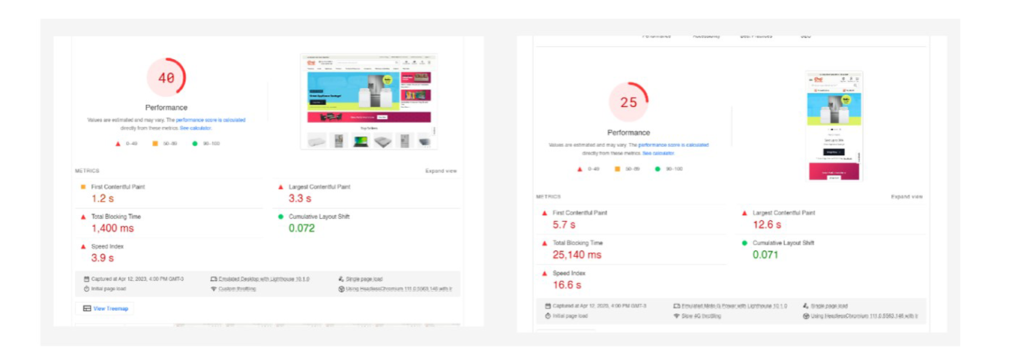Follow 'performance score is calculated' link under score 40
Screen dimensions: 1024x364
click(210, 120)
